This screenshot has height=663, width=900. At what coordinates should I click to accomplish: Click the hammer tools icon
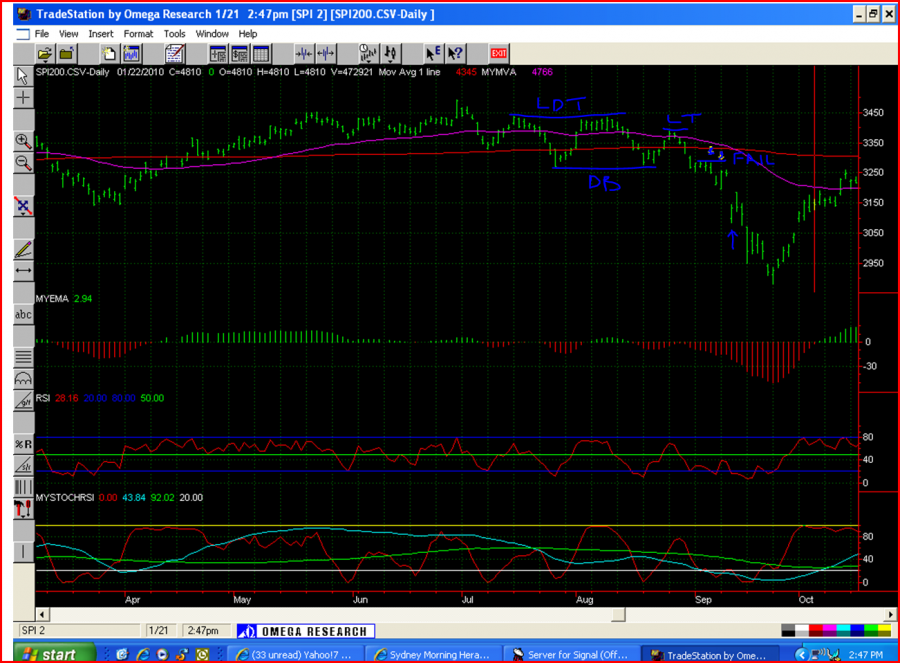[x=23, y=509]
